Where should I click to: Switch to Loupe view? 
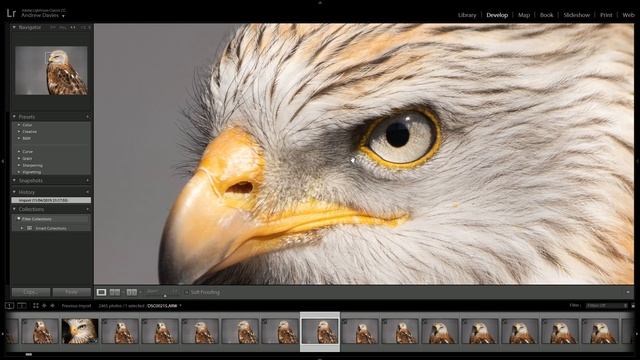pos(101,292)
